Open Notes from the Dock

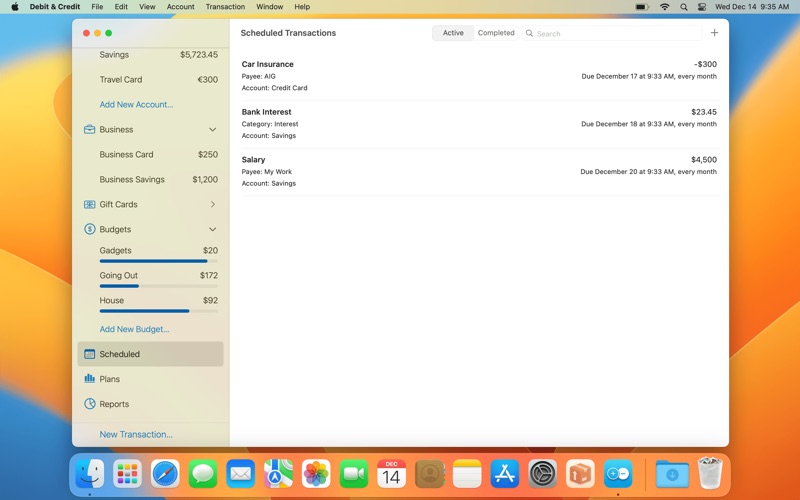click(x=467, y=474)
